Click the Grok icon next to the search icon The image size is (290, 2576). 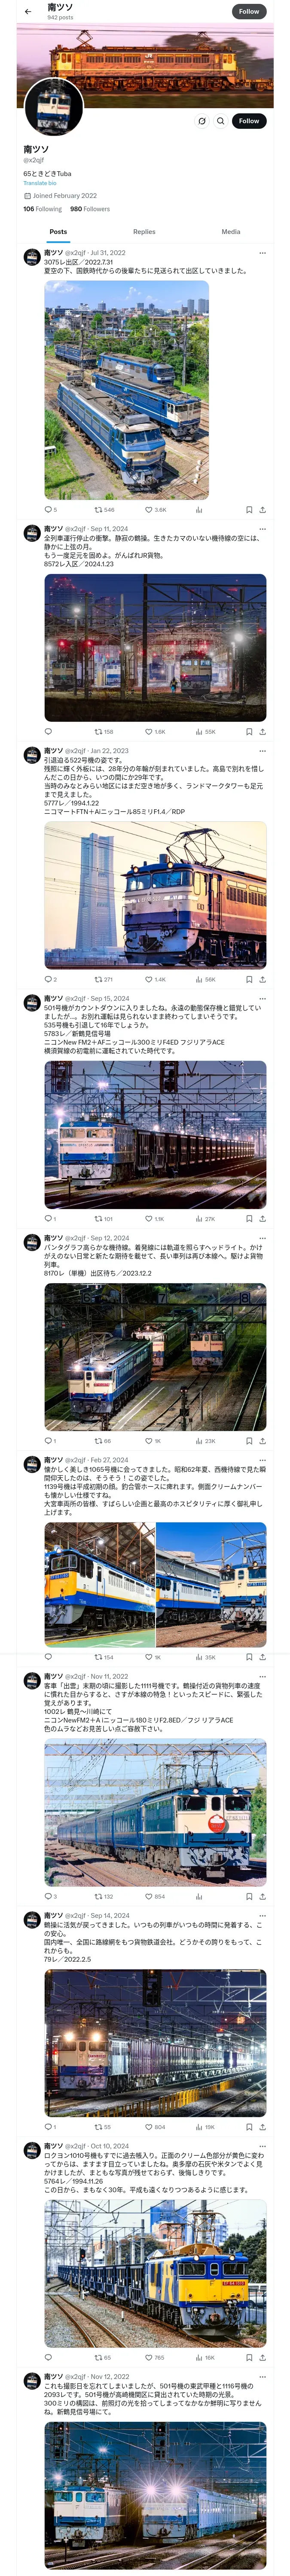202,121
